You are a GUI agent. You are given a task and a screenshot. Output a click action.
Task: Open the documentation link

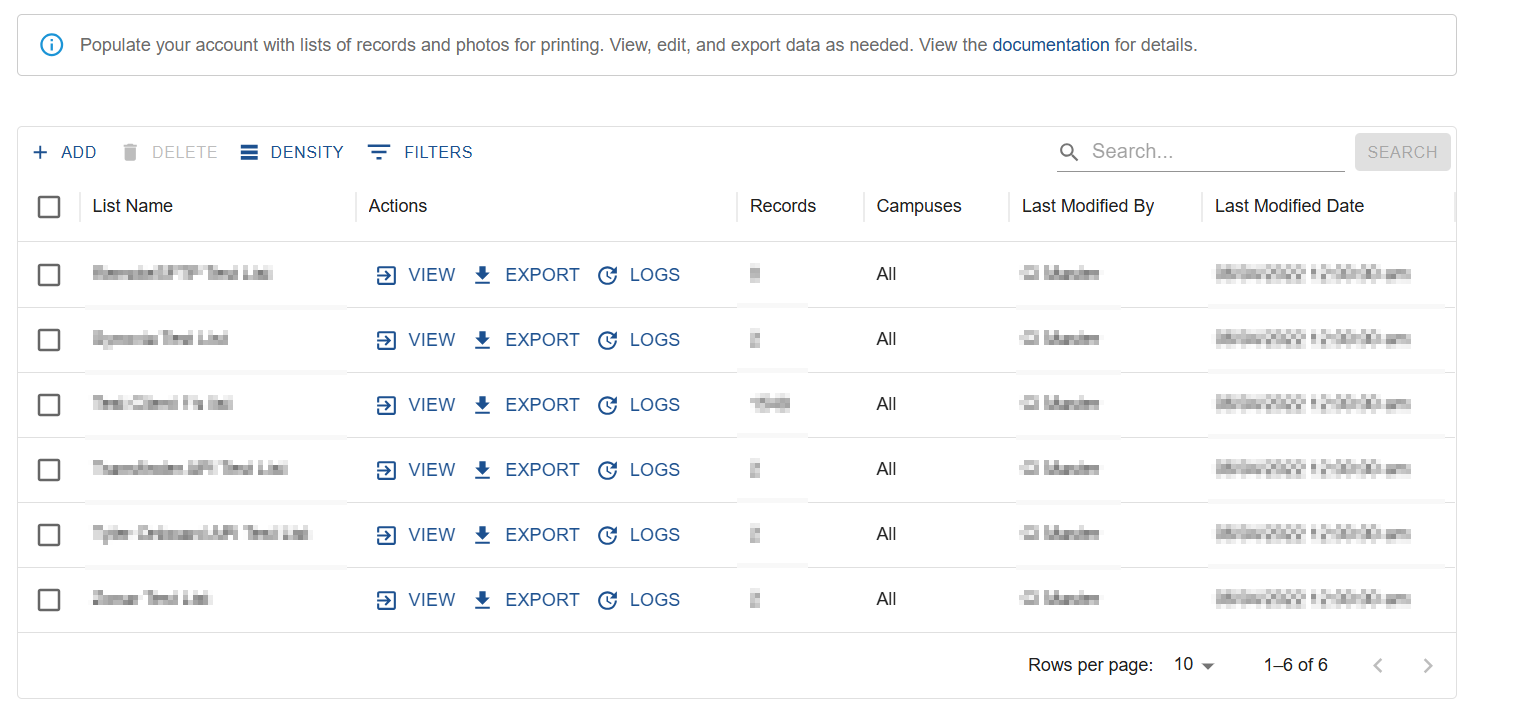(x=1051, y=45)
